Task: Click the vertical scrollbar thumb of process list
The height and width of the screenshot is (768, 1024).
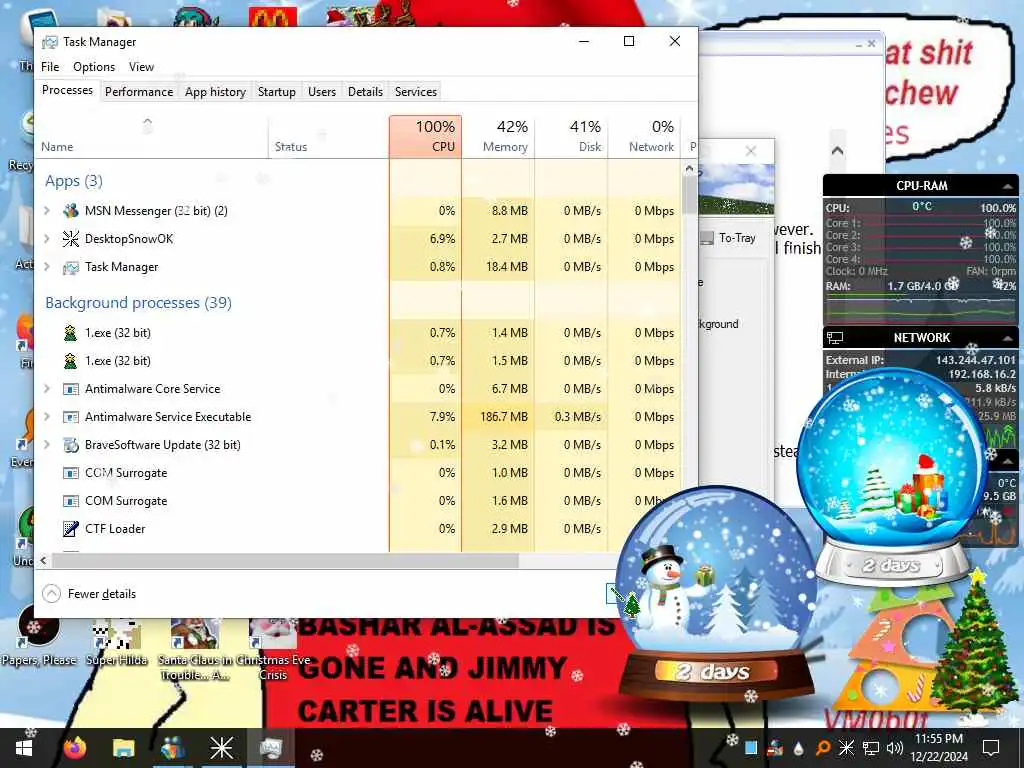Action: [x=690, y=195]
